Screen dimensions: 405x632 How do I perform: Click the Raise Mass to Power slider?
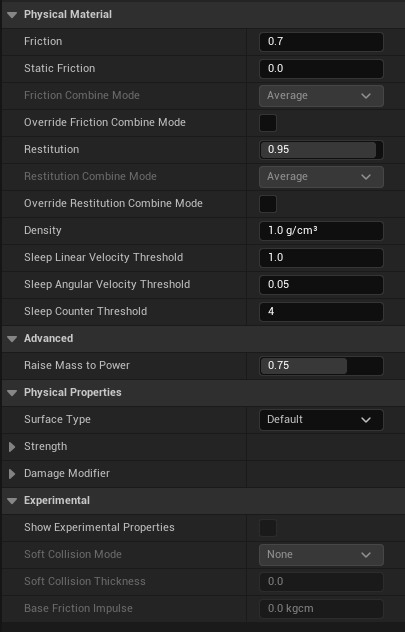pos(321,366)
